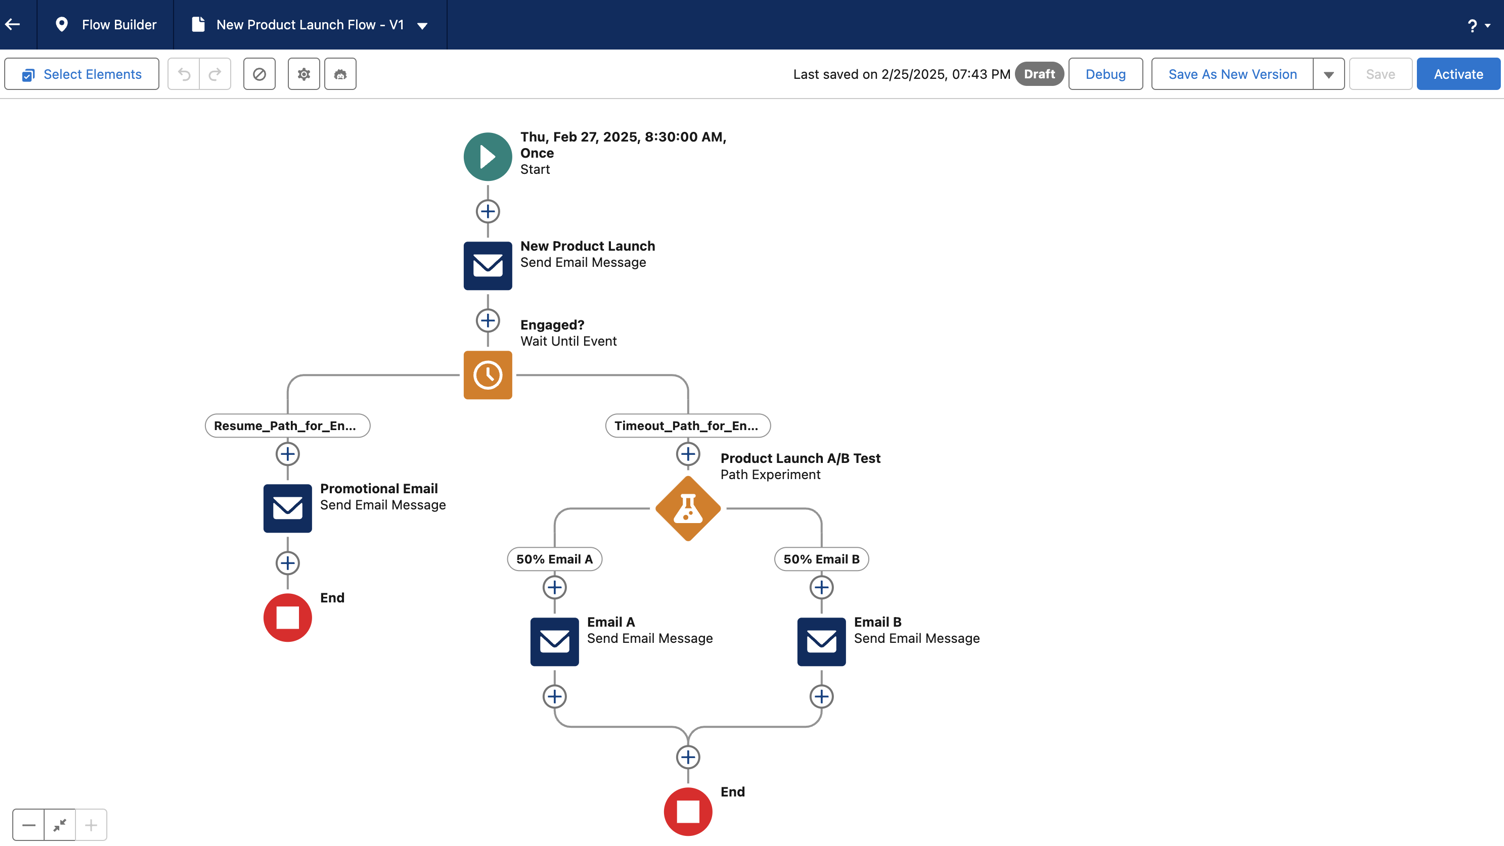
Task: Select the Product Launch A/B Test node
Action: point(688,509)
